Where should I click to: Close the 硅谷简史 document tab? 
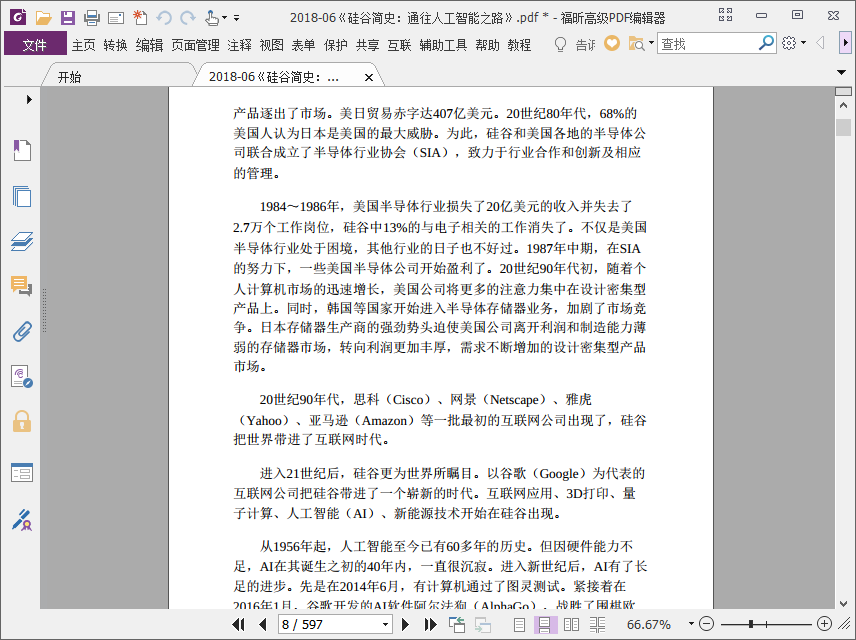coord(369,78)
